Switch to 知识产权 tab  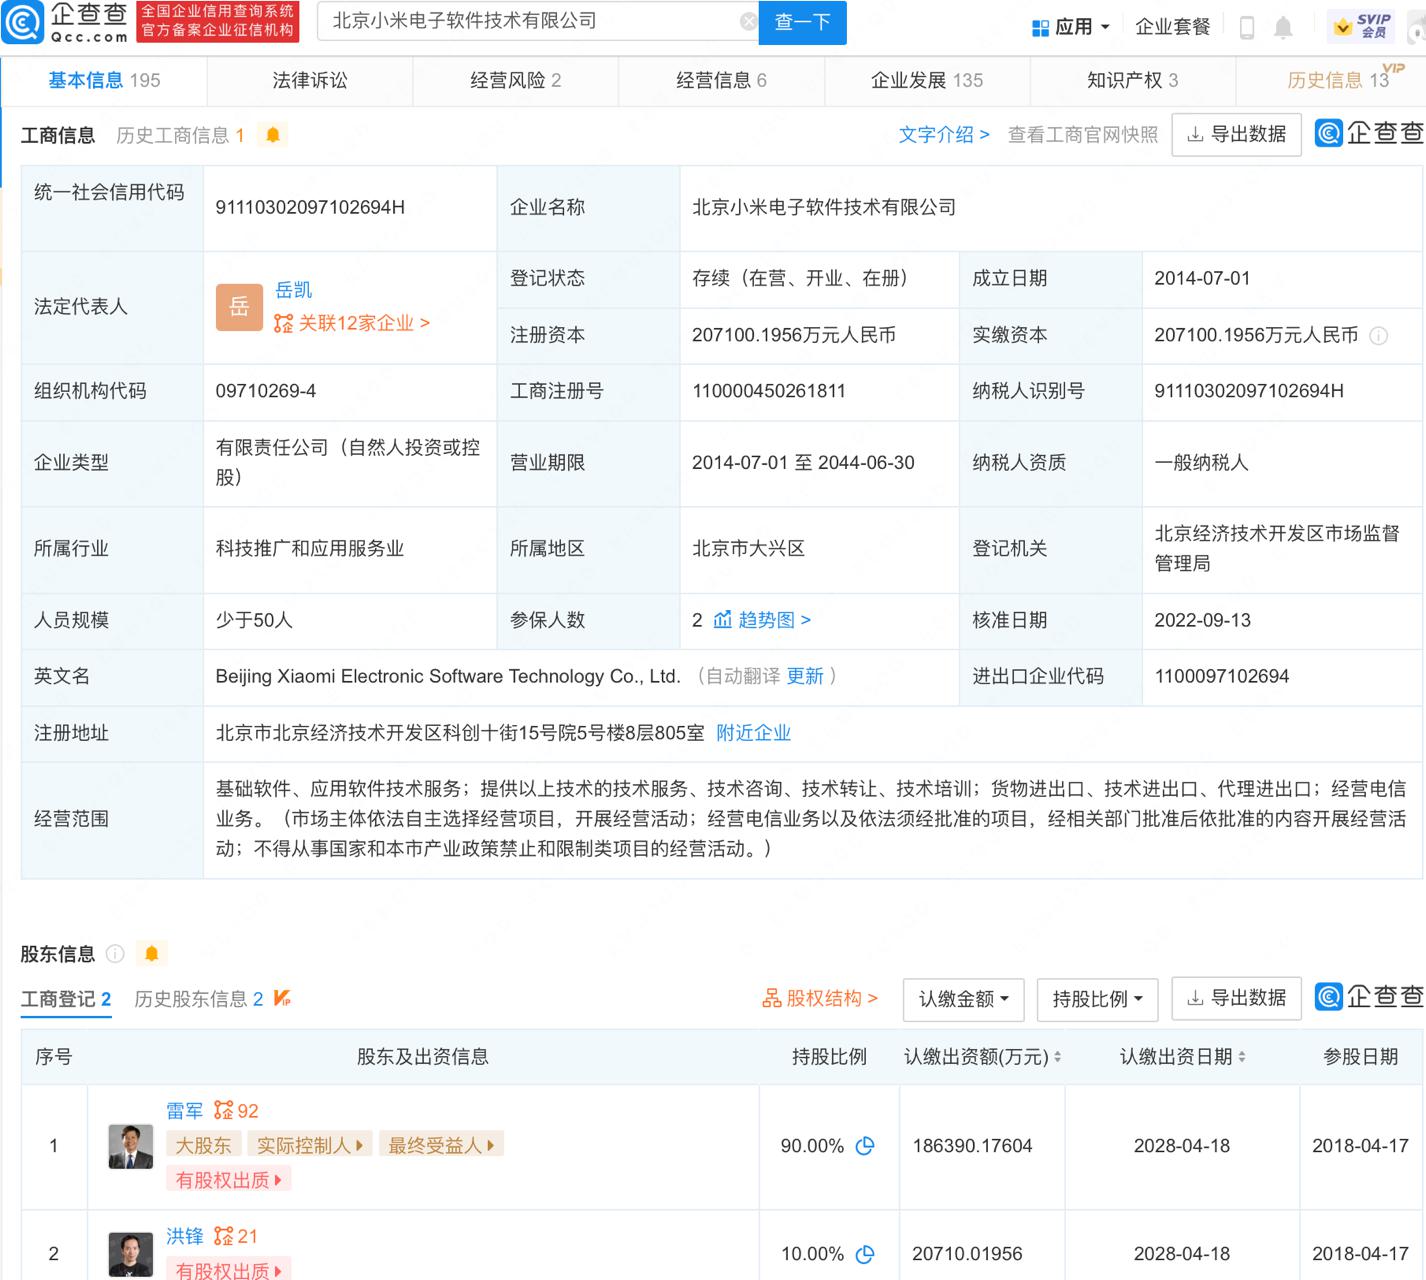coord(1133,80)
